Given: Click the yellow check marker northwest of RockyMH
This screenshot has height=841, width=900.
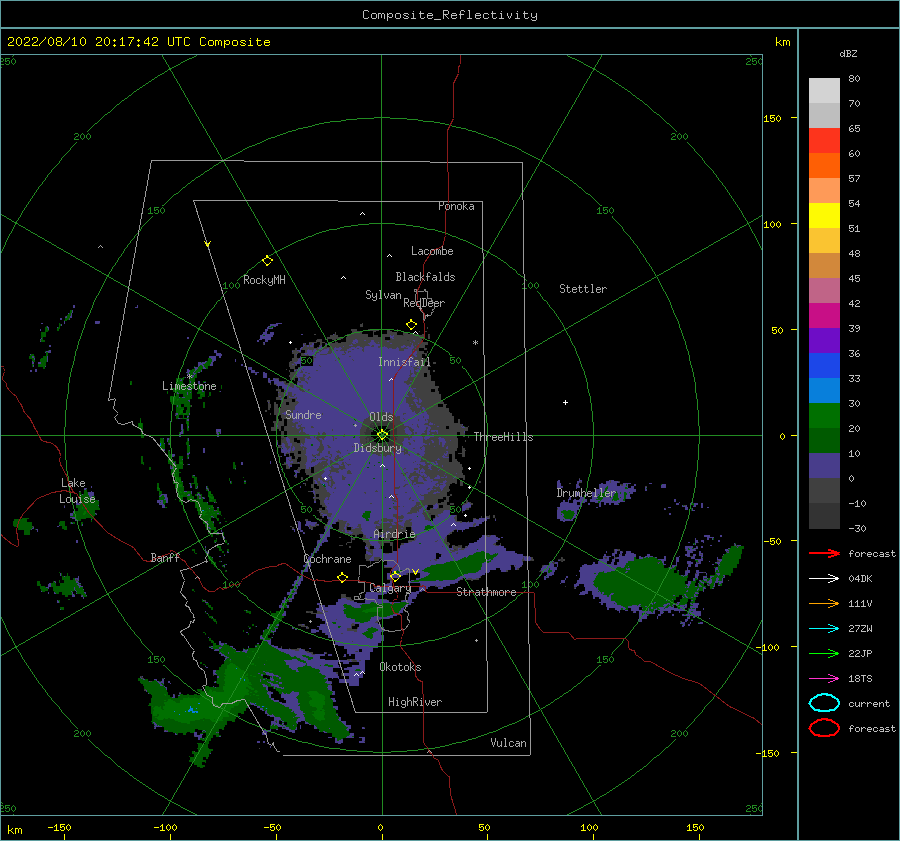Looking at the screenshot, I should pos(208,244).
